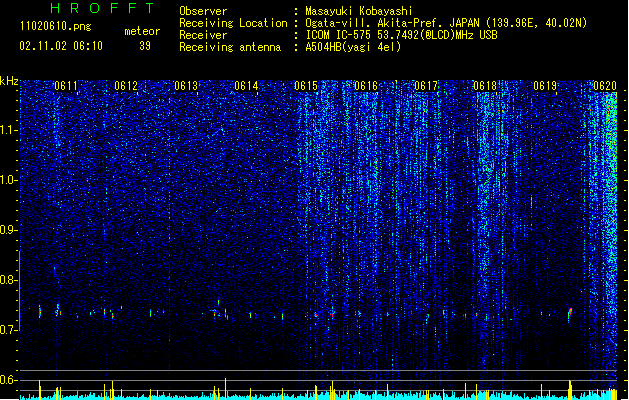Click the 0.6 frequency axis label
Screen dimensions: 629x400
point(8,380)
